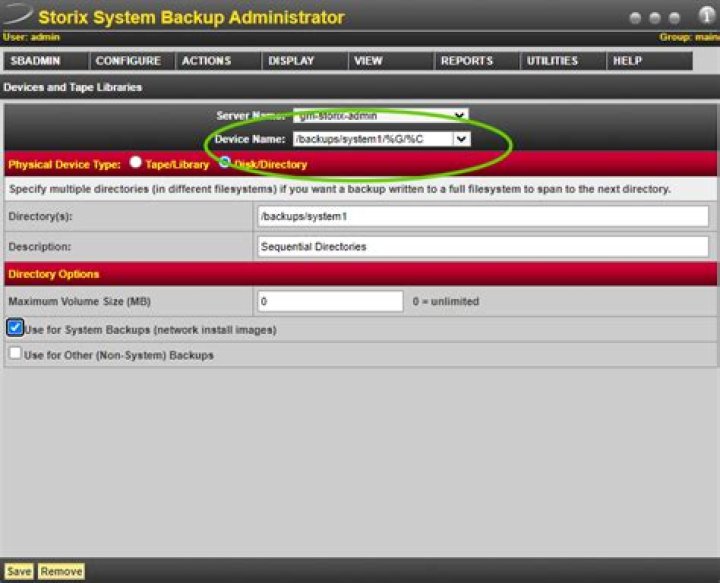Click the Maximum Volume Size field
The width and height of the screenshot is (720, 583).
coord(330,301)
